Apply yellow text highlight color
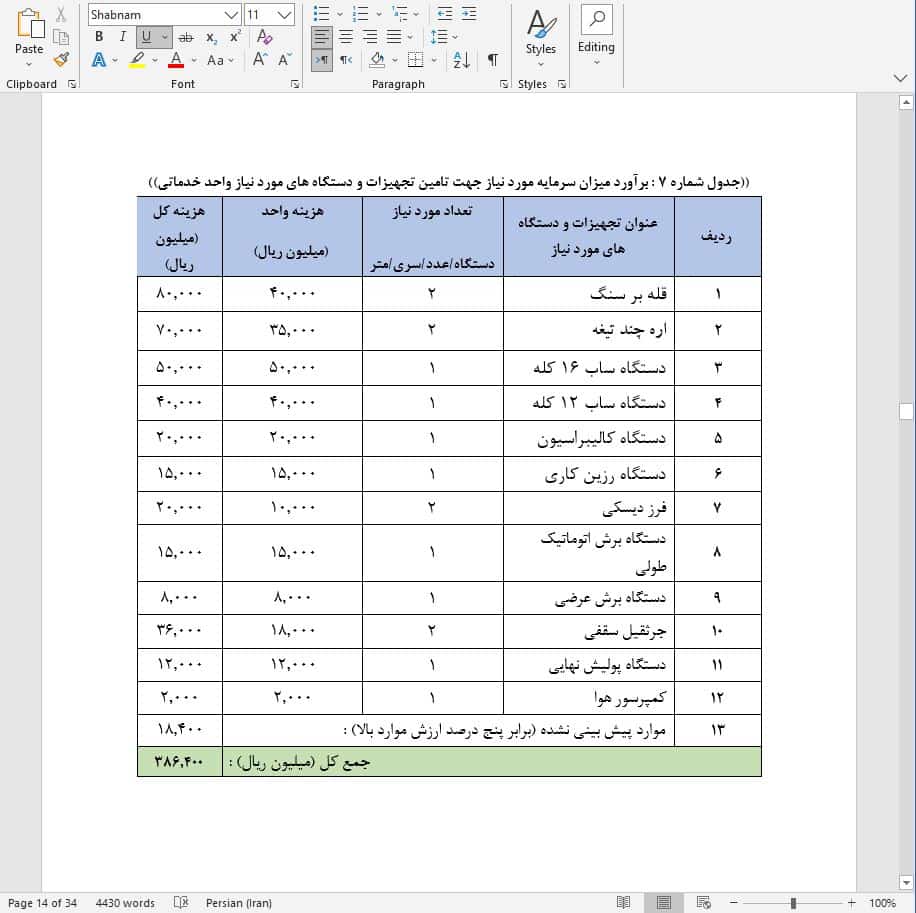This screenshot has width=916, height=913. tap(138, 60)
